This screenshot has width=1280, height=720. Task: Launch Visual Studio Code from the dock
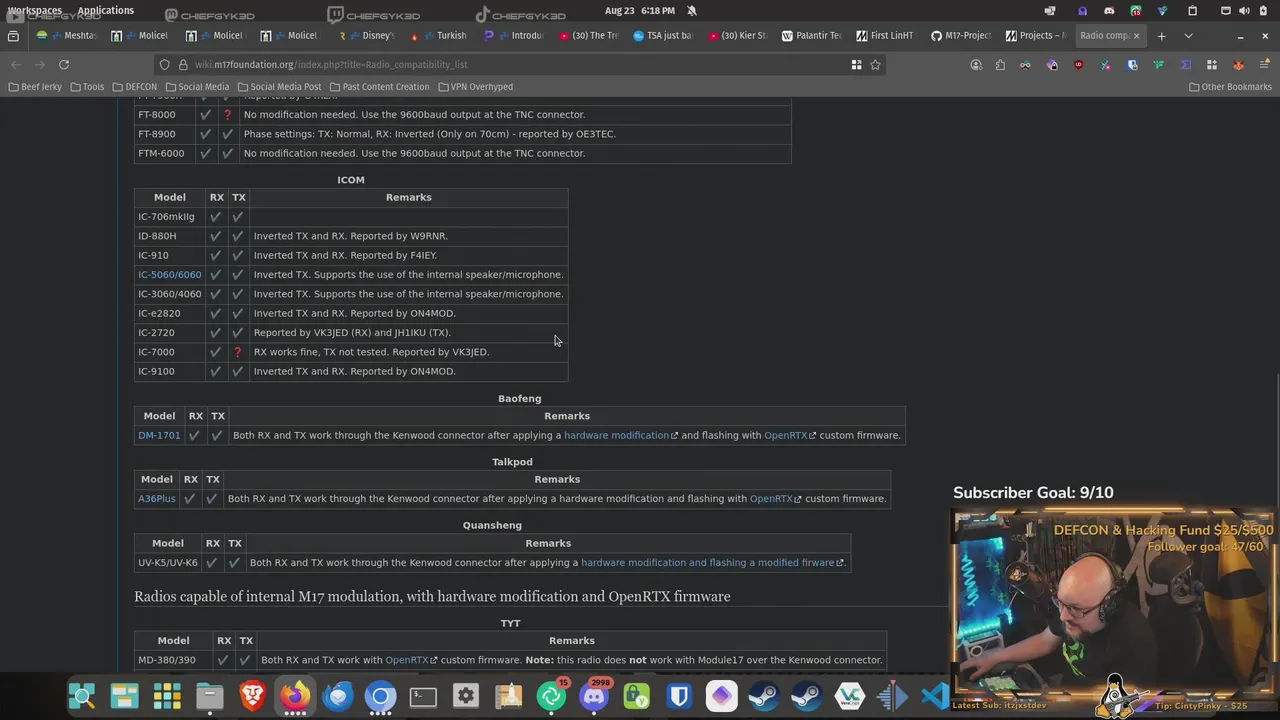click(935, 695)
